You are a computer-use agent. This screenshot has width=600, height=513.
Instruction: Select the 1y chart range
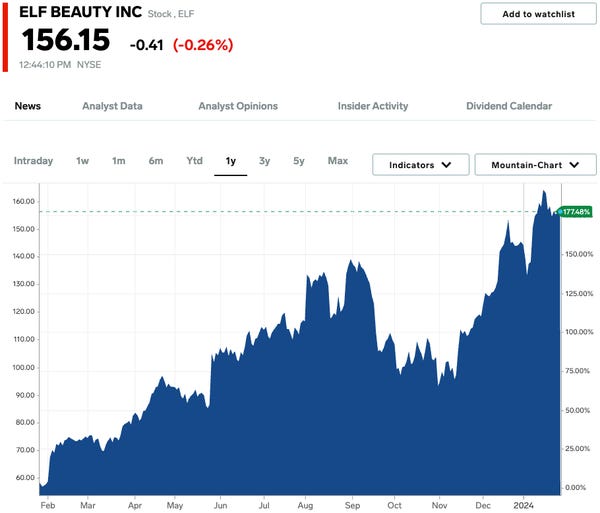pos(230,161)
